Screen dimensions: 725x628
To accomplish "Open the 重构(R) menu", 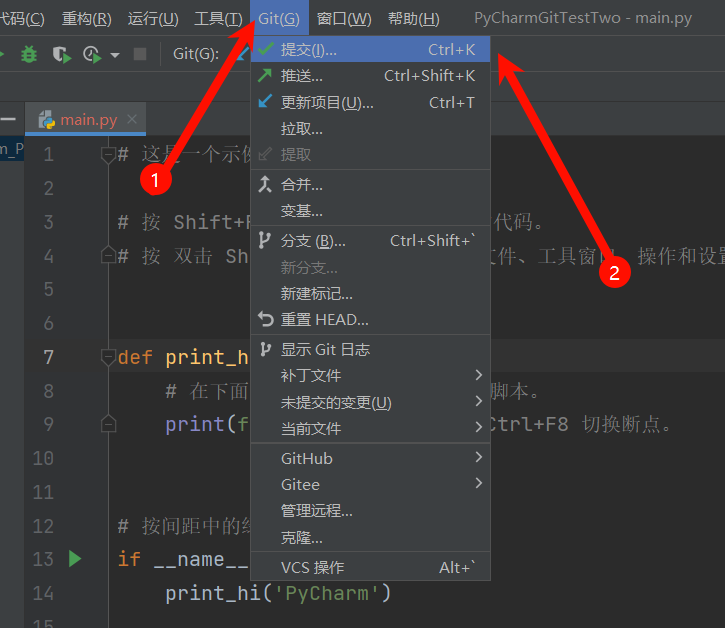I will click(87, 18).
